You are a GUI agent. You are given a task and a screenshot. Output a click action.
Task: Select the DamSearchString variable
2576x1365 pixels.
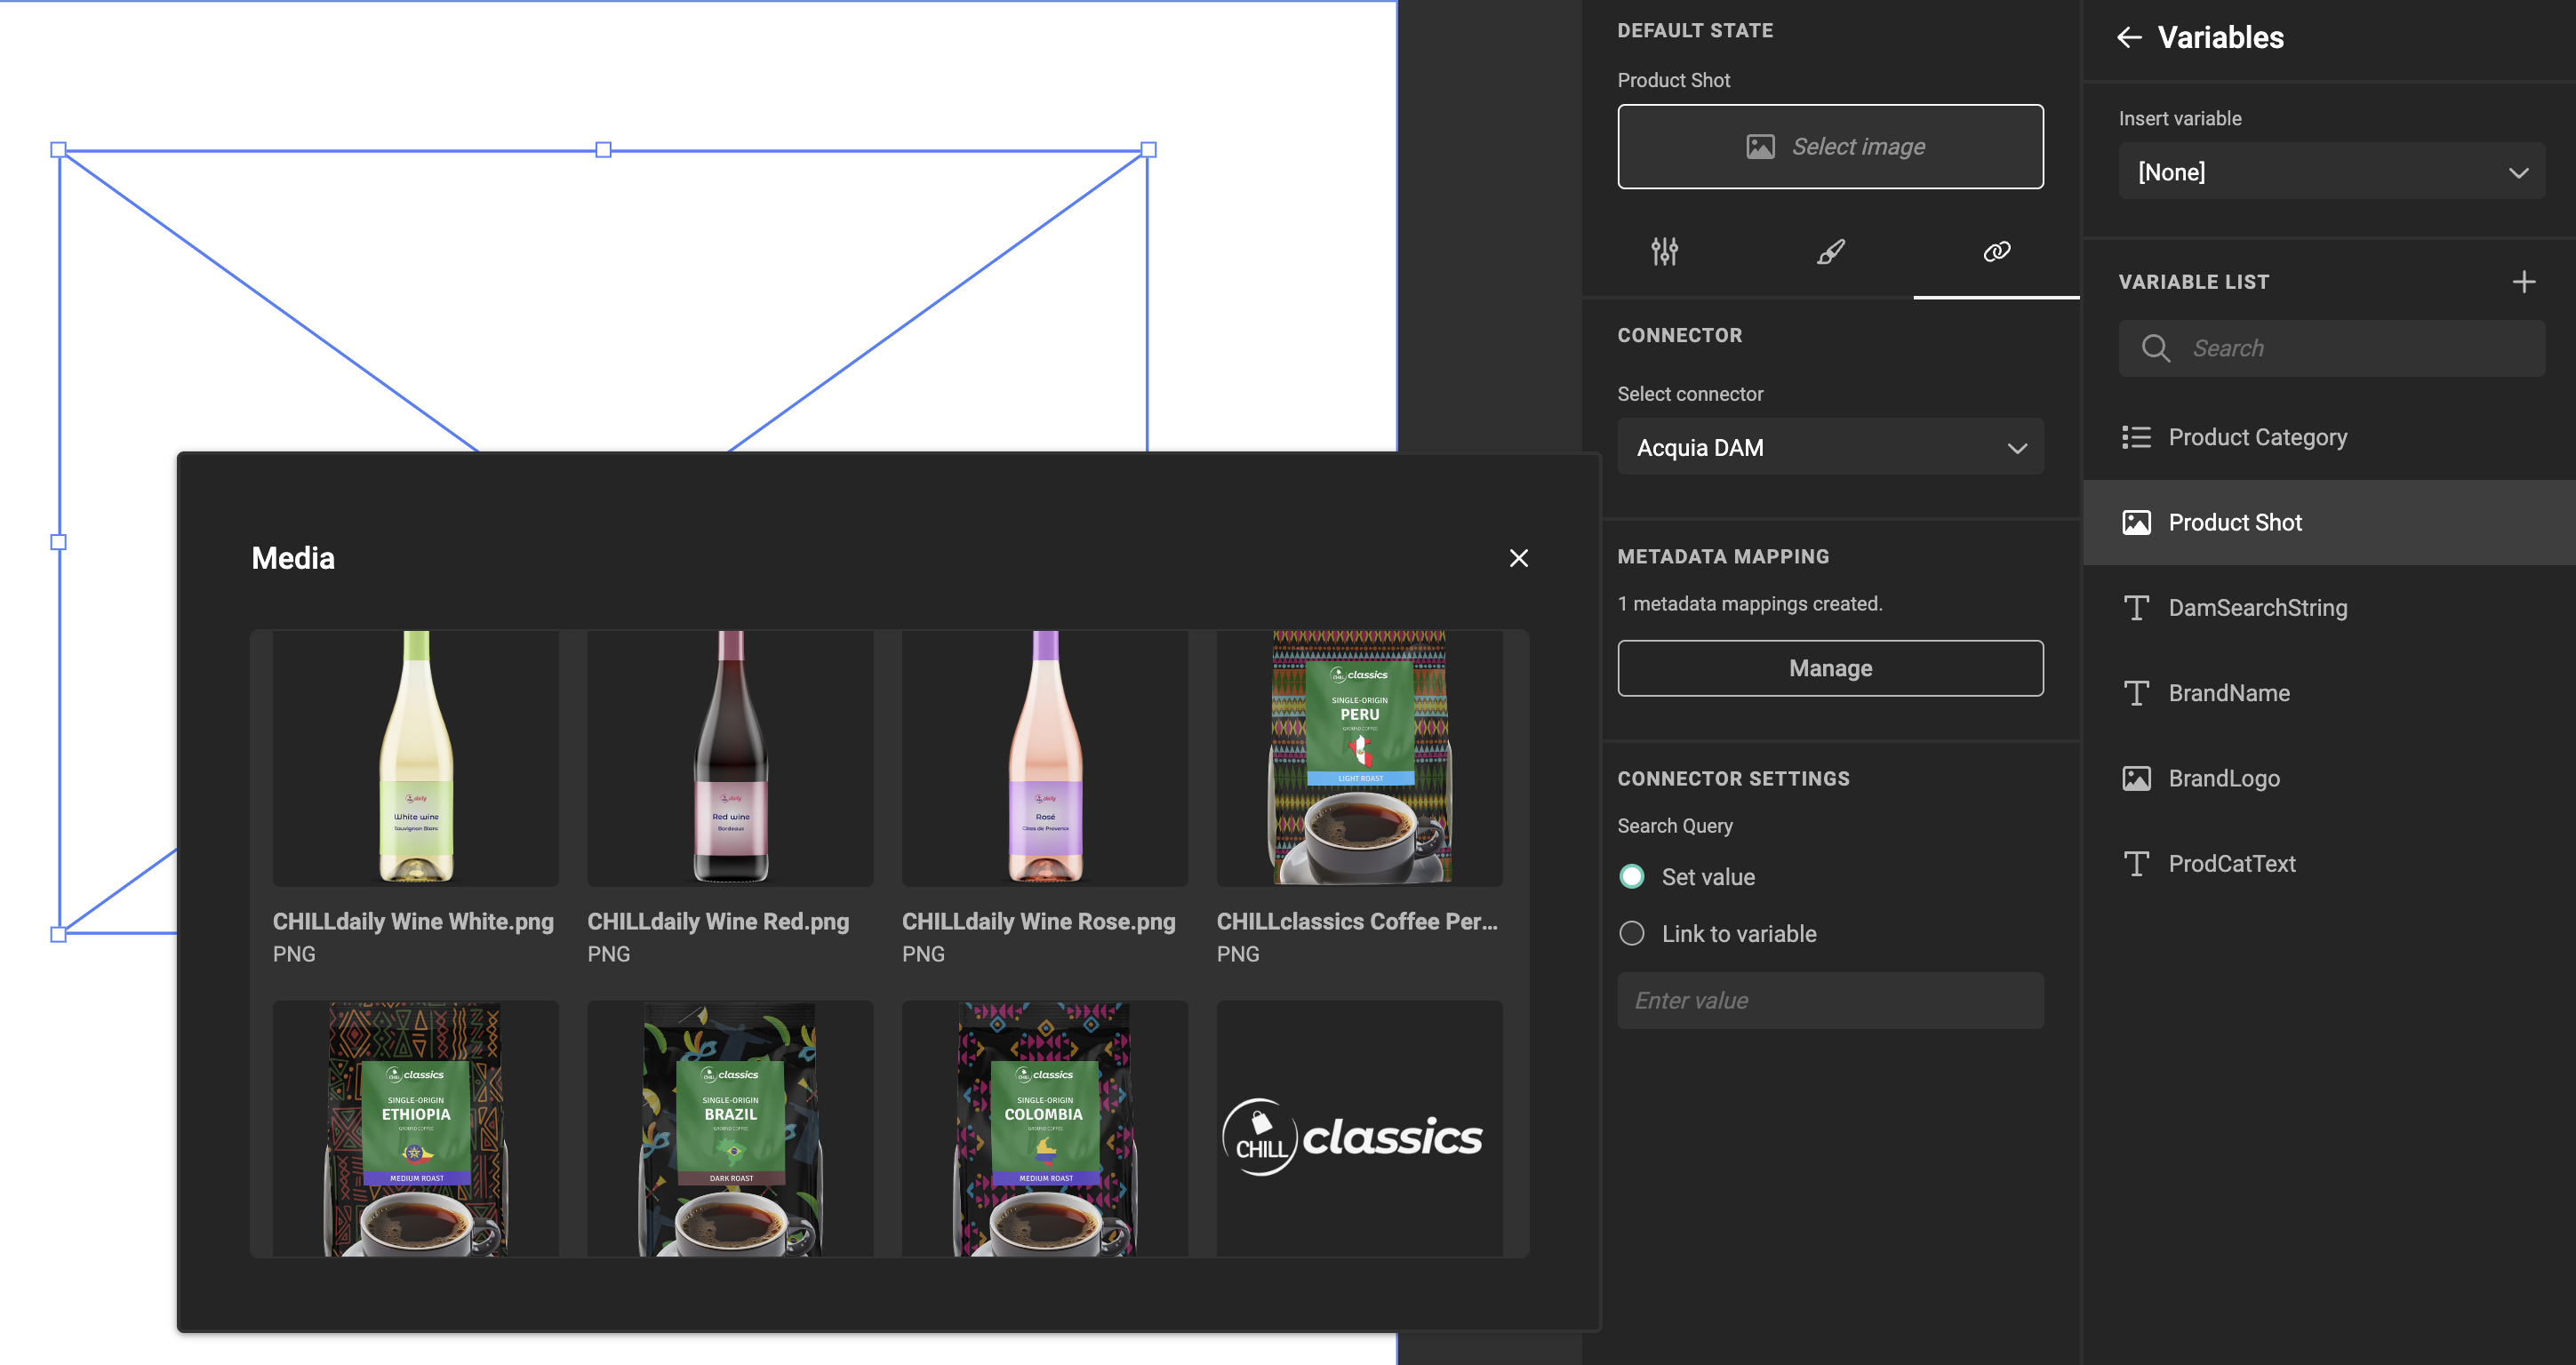click(2329, 608)
